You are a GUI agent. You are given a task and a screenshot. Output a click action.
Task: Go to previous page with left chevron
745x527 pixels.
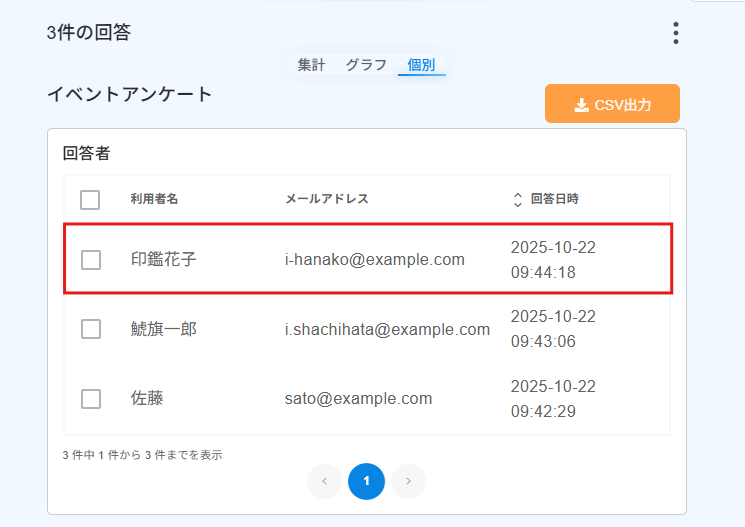tap(325, 482)
